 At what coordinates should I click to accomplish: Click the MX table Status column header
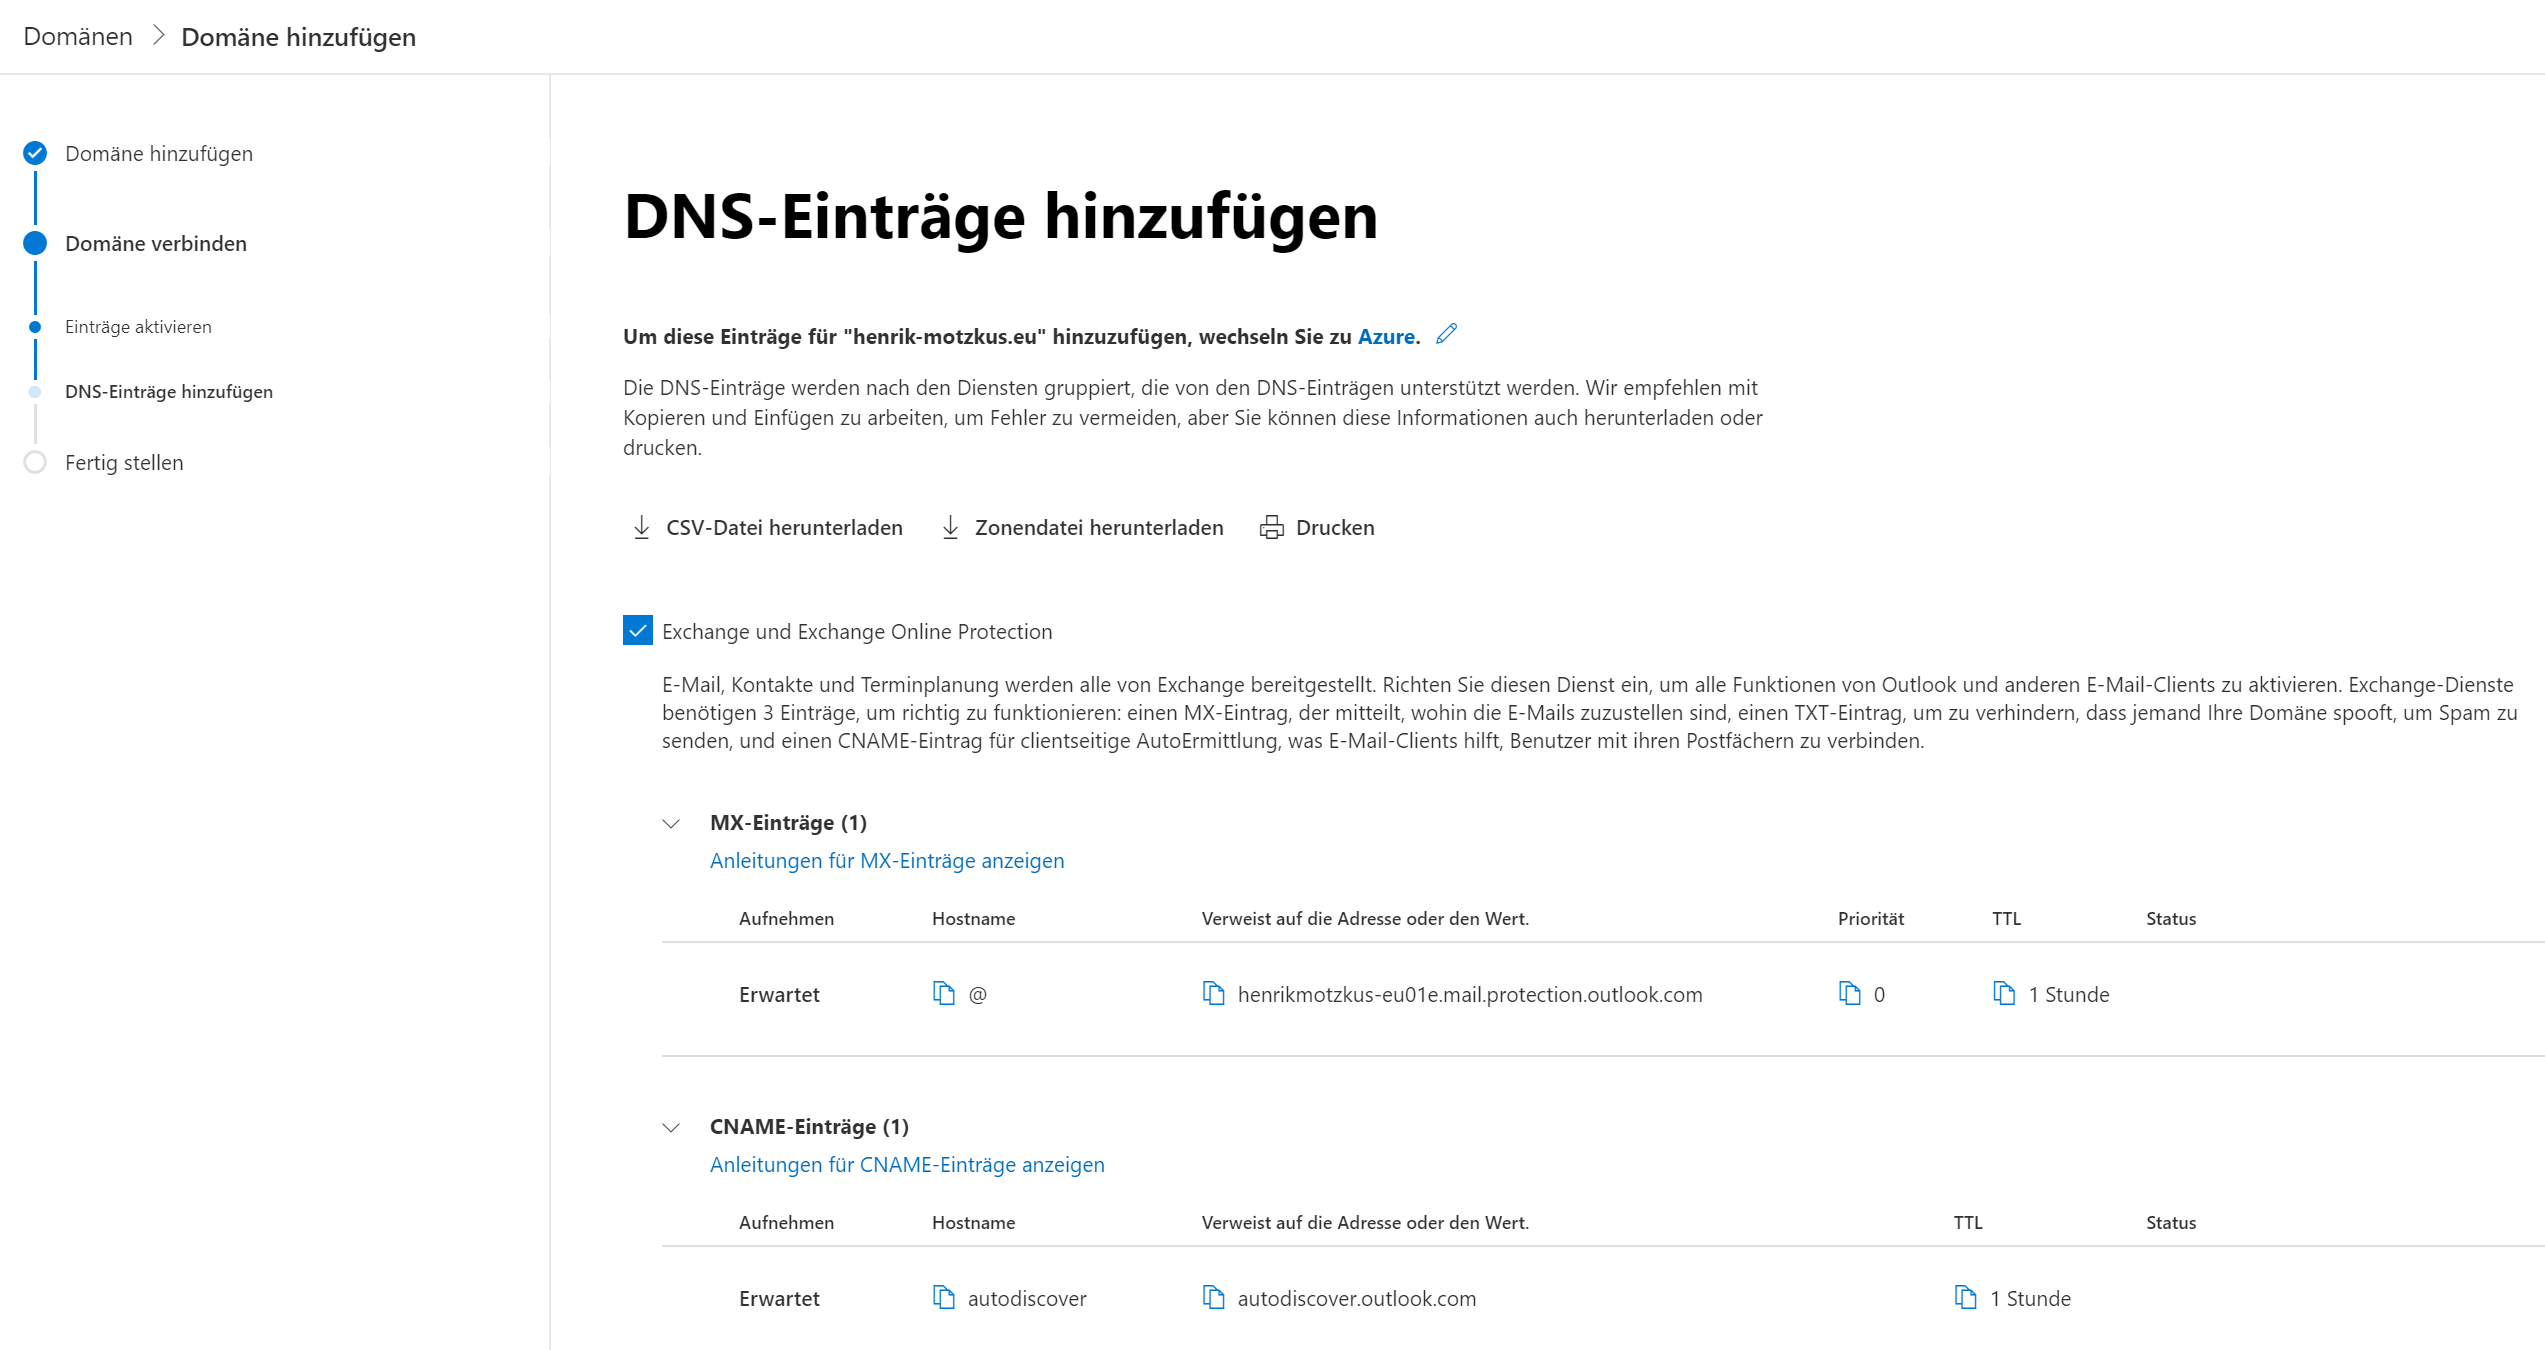[x=2171, y=918]
